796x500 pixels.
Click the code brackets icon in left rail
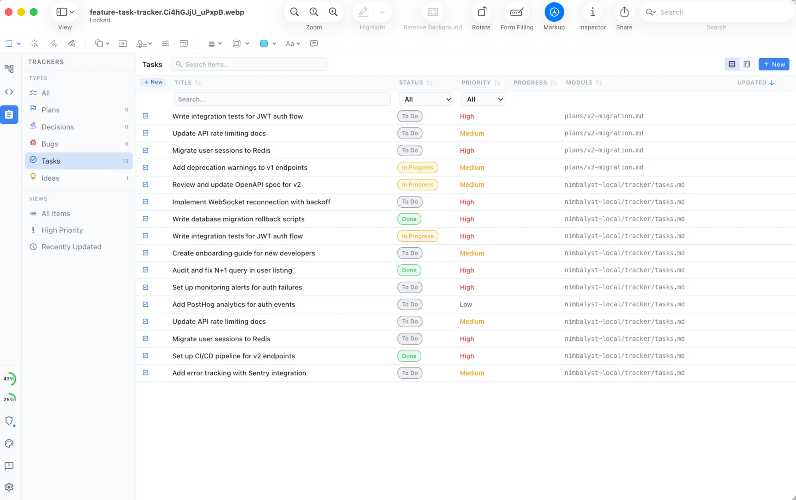pos(9,91)
